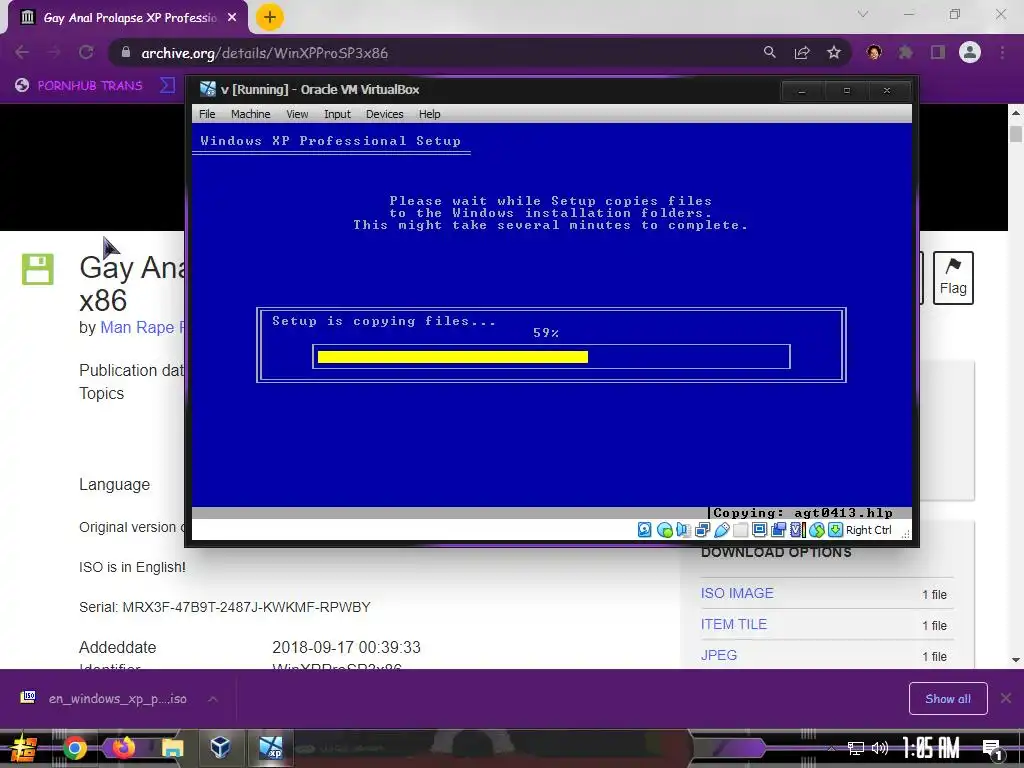Image resolution: width=1024 pixels, height=768 pixels.
Task: Switch to running XP VM taskbar icon
Action: 270,747
